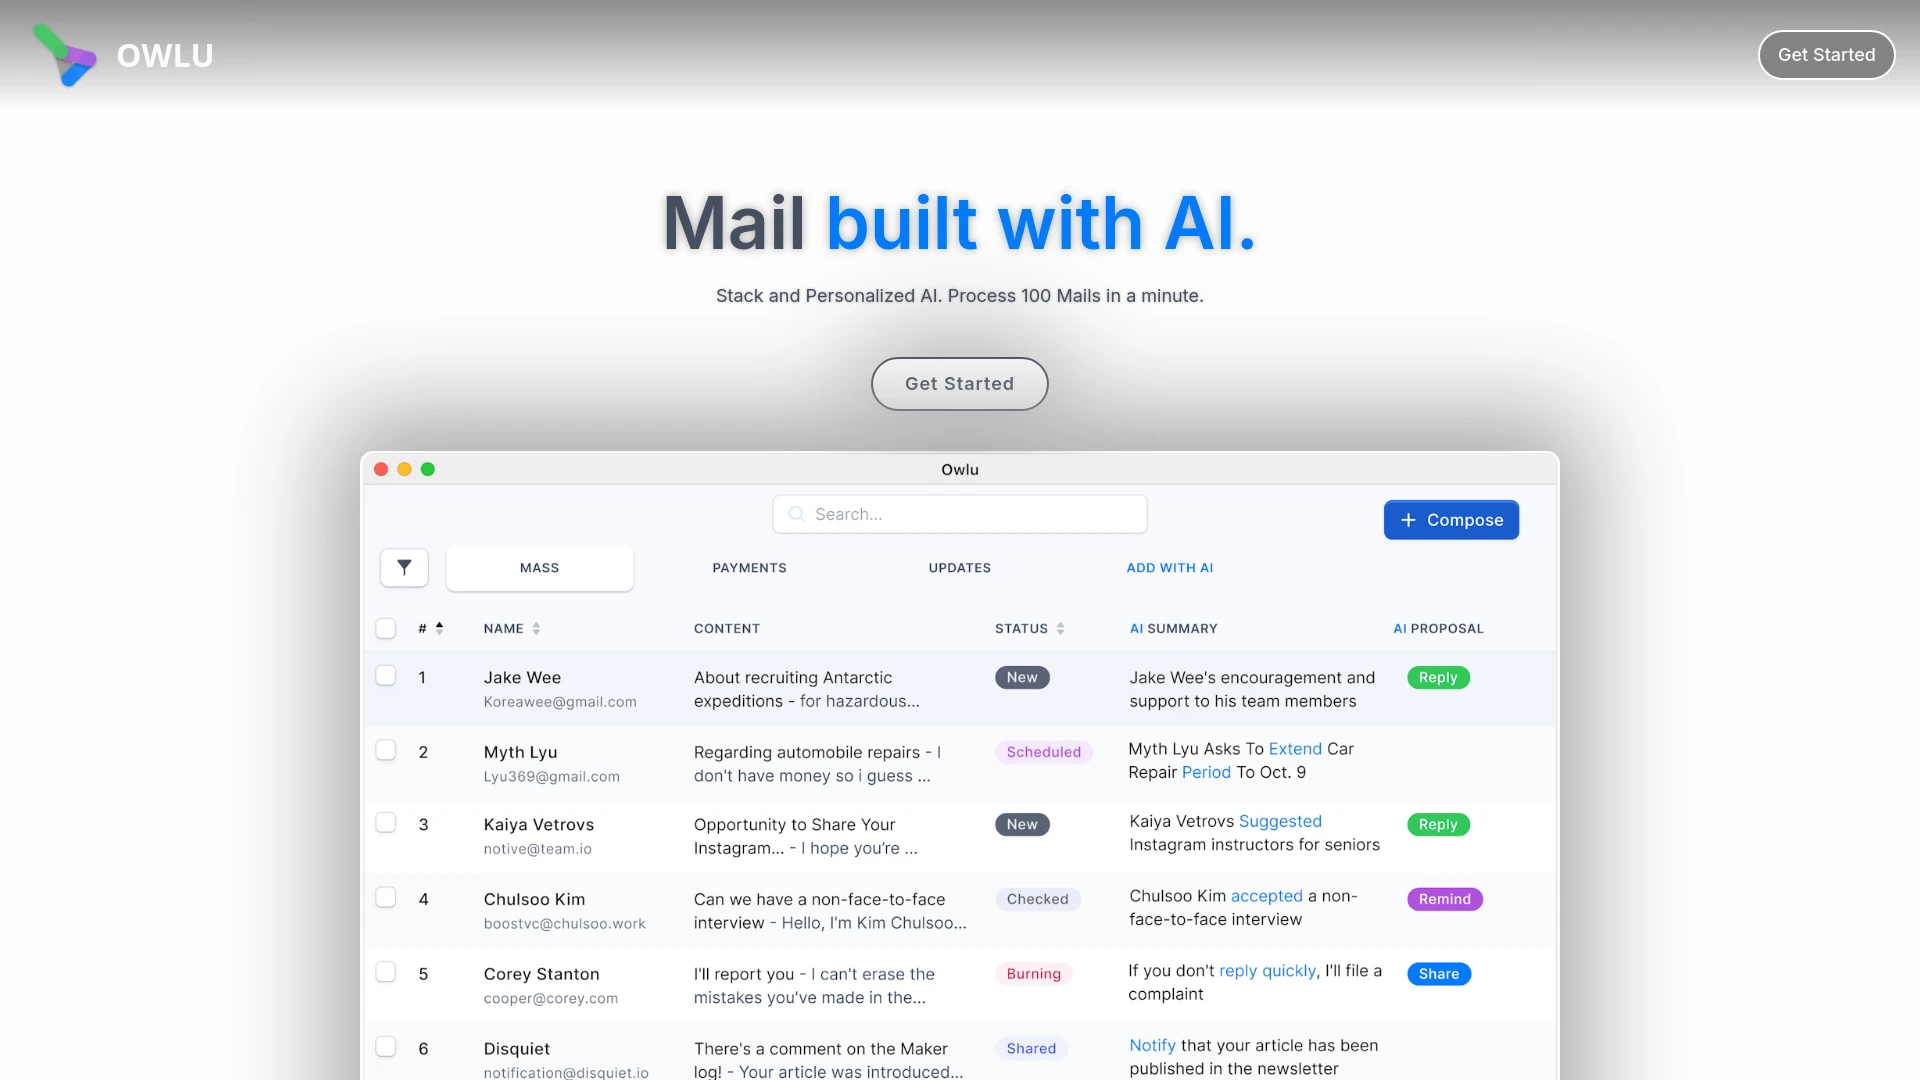Toggle the select-all emails checkbox
This screenshot has width=1920, height=1080.
click(386, 626)
